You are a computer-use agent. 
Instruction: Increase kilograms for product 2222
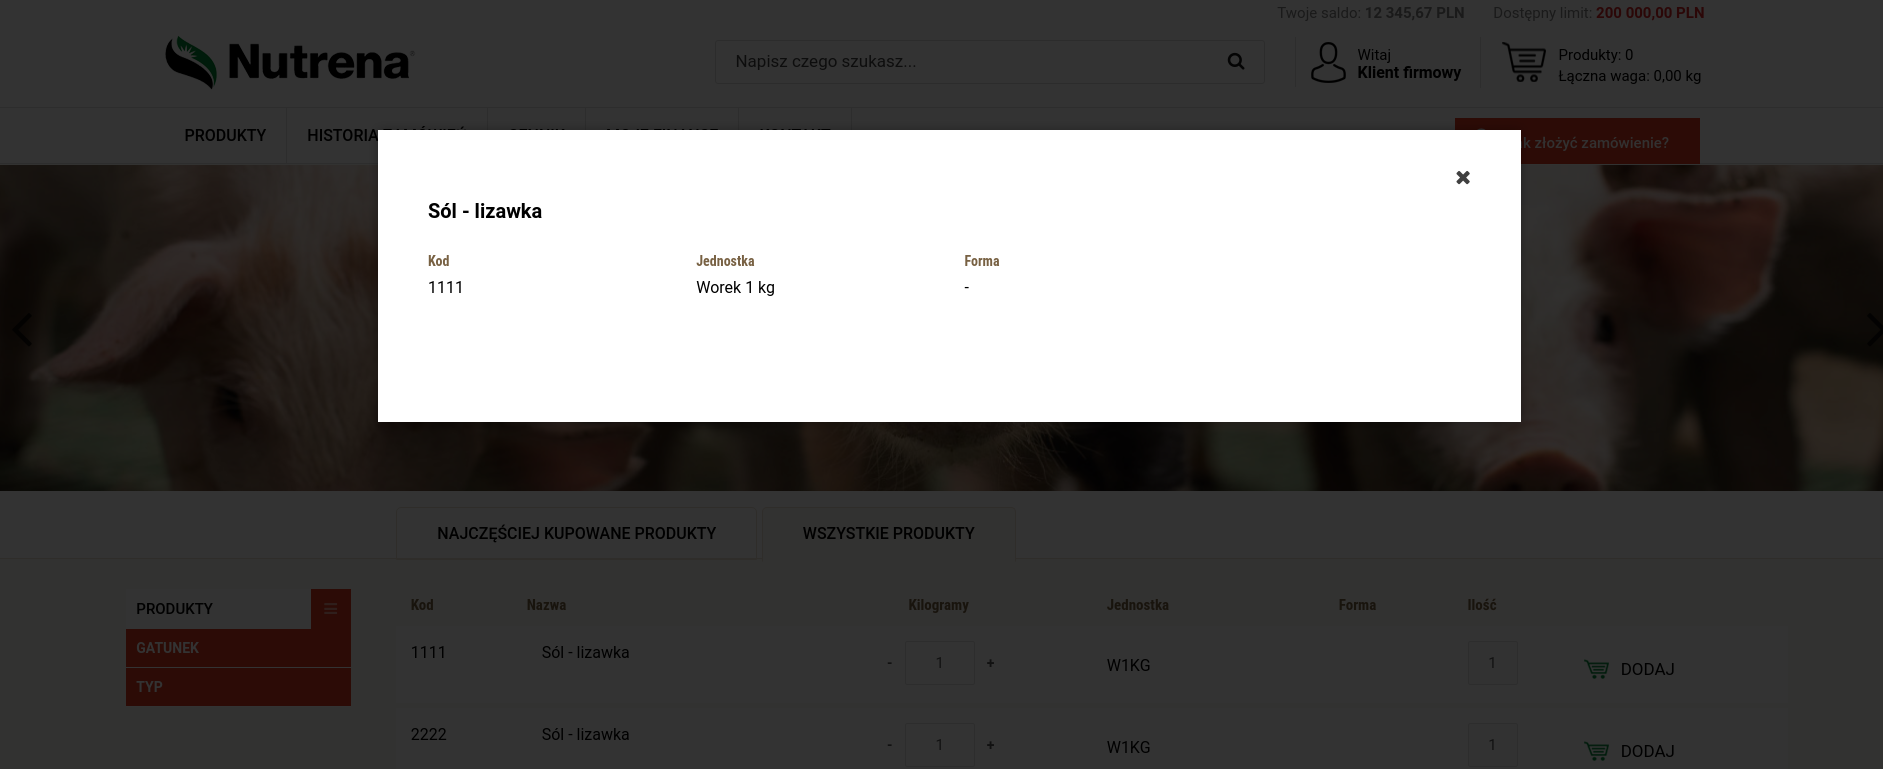pos(990,745)
